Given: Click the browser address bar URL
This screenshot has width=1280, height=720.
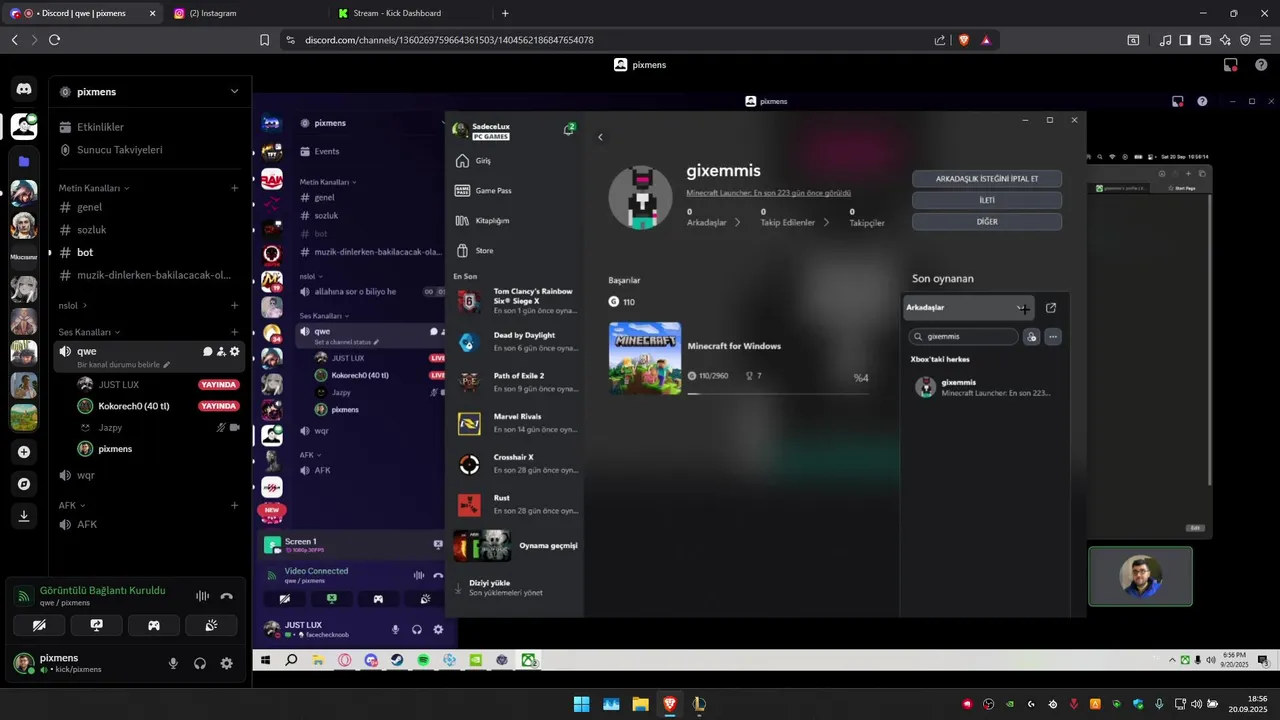Looking at the screenshot, I should click(449, 40).
